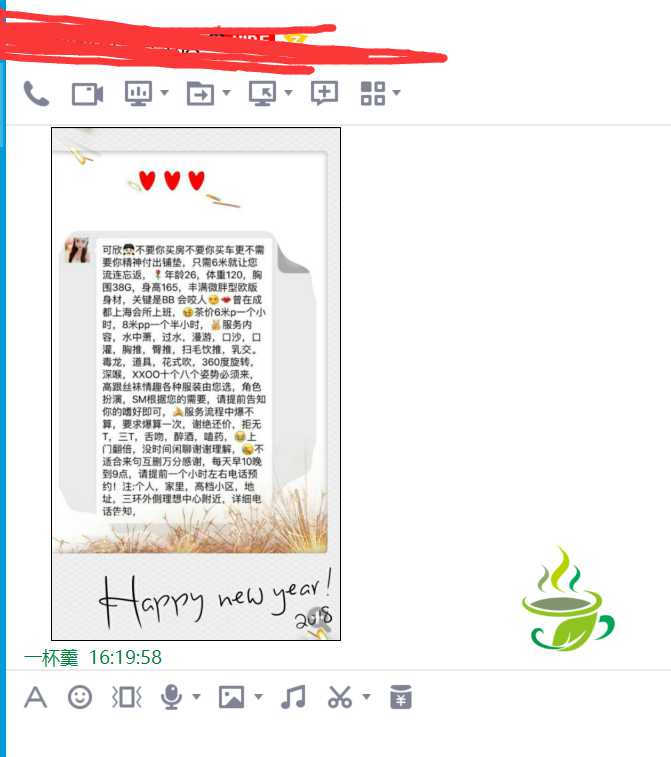Click the music note icon

coord(293,697)
